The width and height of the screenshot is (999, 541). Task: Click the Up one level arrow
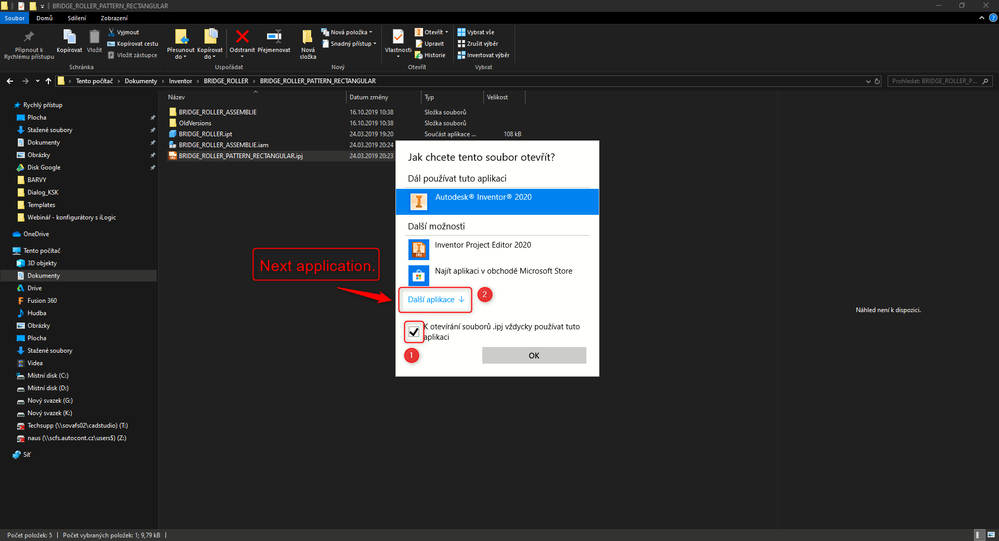coord(48,81)
